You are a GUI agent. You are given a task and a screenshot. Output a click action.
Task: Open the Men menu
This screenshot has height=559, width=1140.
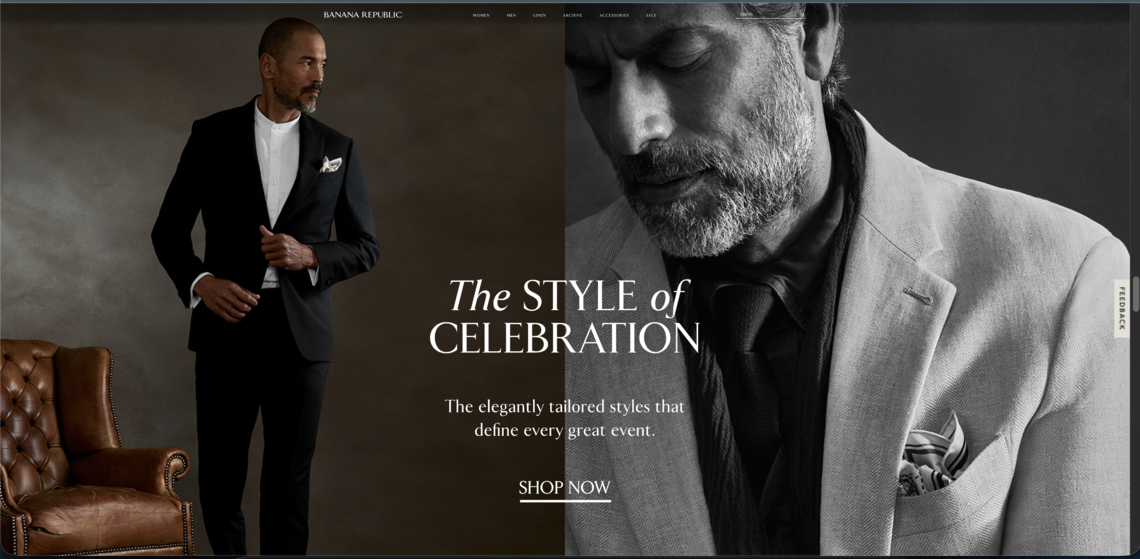511,16
